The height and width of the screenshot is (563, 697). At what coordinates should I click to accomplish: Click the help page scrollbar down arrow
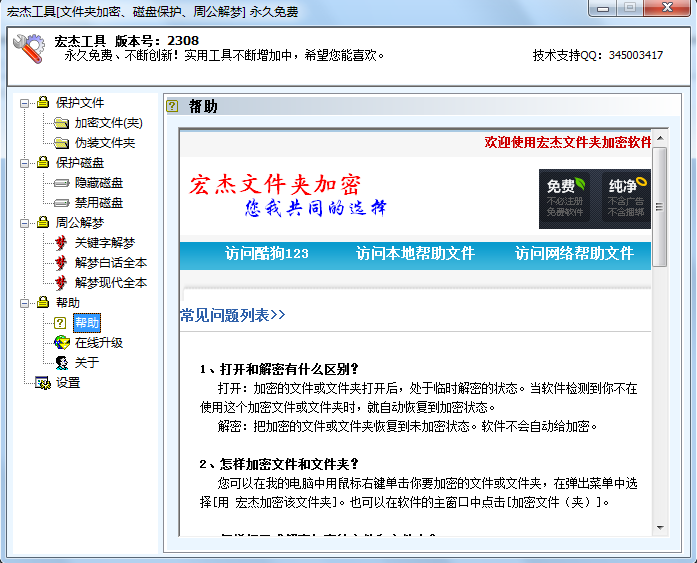[x=660, y=527]
